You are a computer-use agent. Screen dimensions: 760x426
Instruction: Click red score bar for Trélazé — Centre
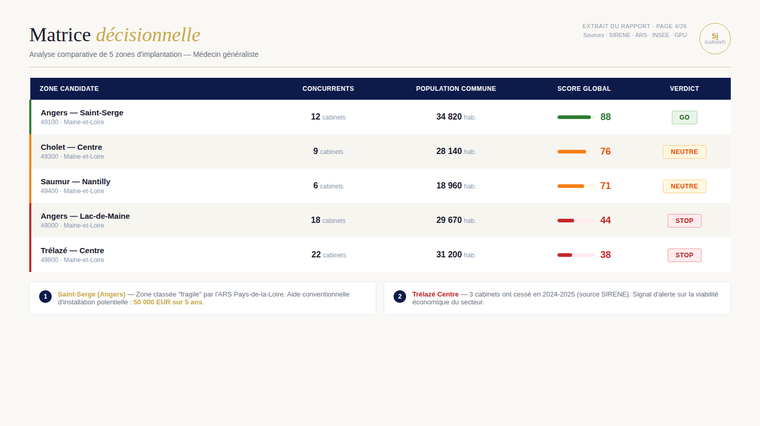565,255
